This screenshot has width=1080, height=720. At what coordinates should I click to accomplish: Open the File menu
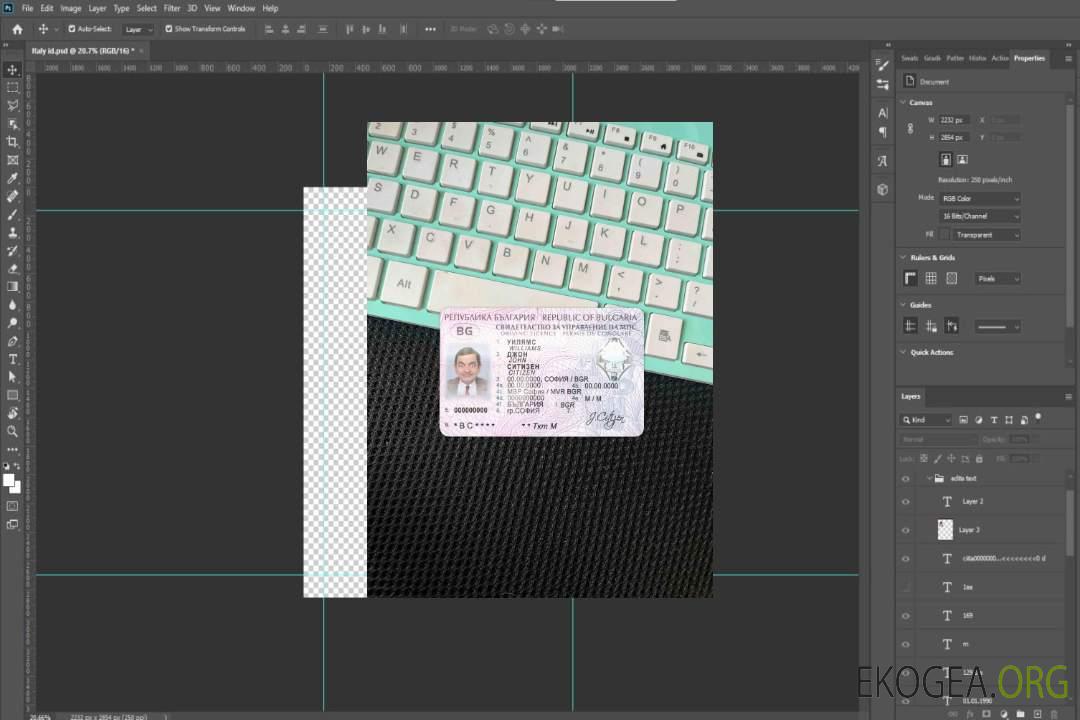pyautogui.click(x=28, y=8)
